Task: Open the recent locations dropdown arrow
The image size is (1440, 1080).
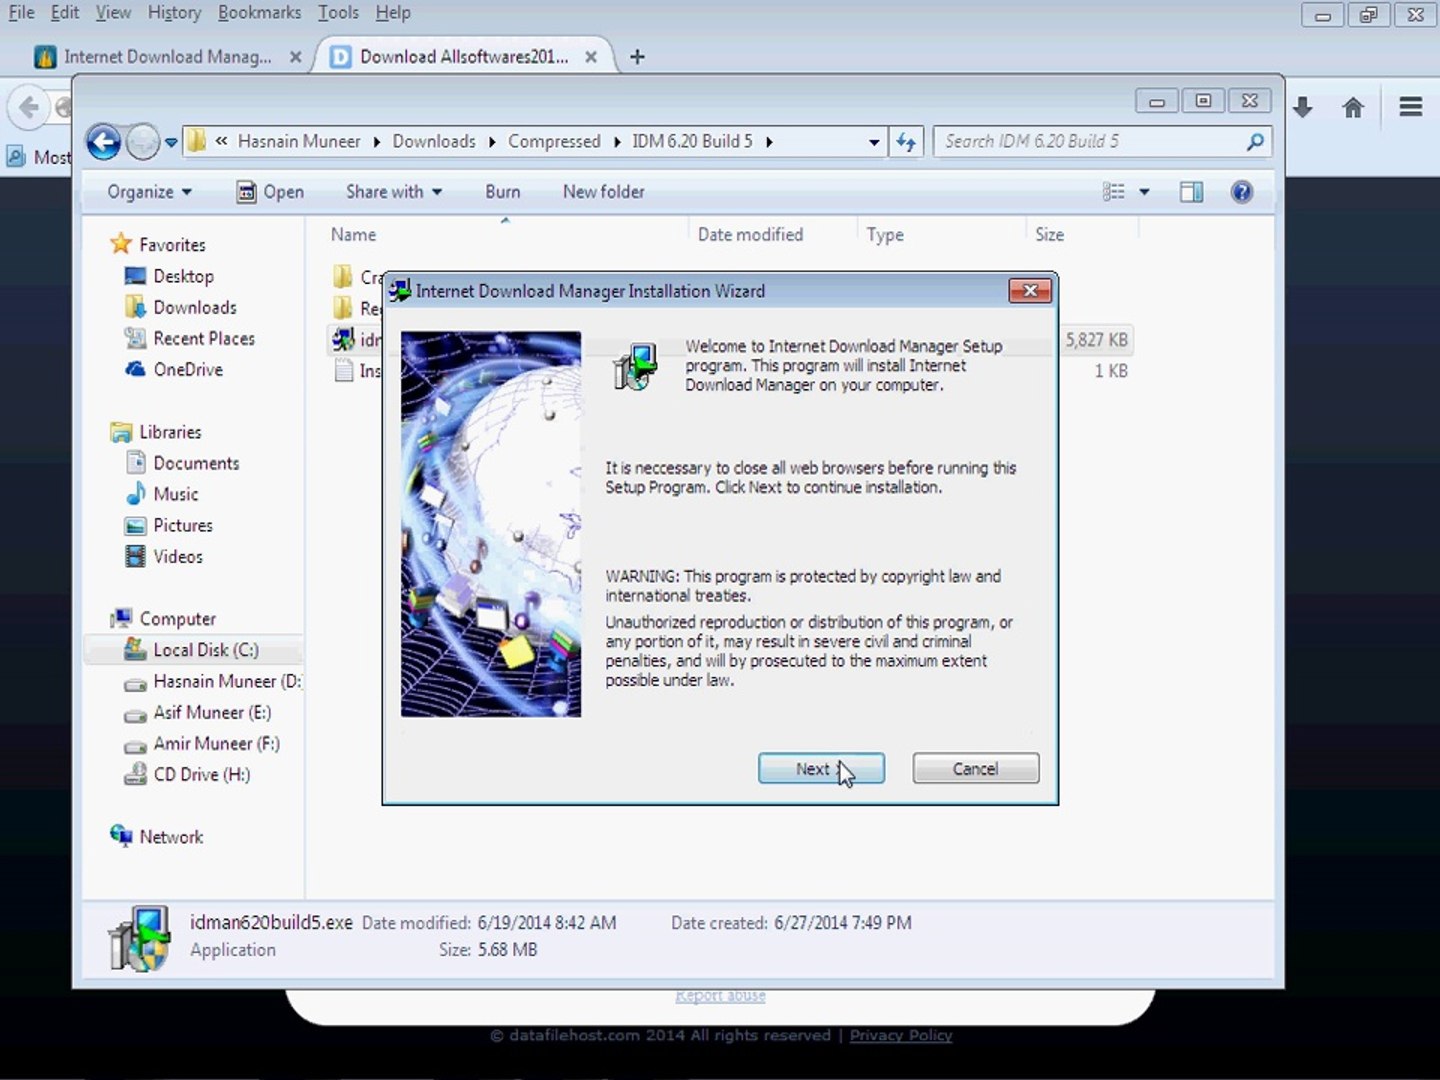Action: [171, 142]
